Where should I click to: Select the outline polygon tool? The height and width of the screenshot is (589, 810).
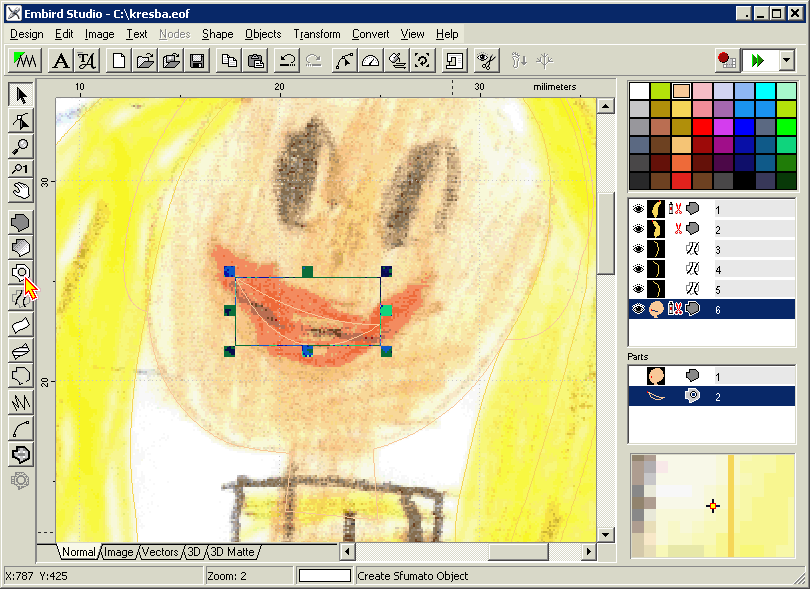[x=21, y=377]
